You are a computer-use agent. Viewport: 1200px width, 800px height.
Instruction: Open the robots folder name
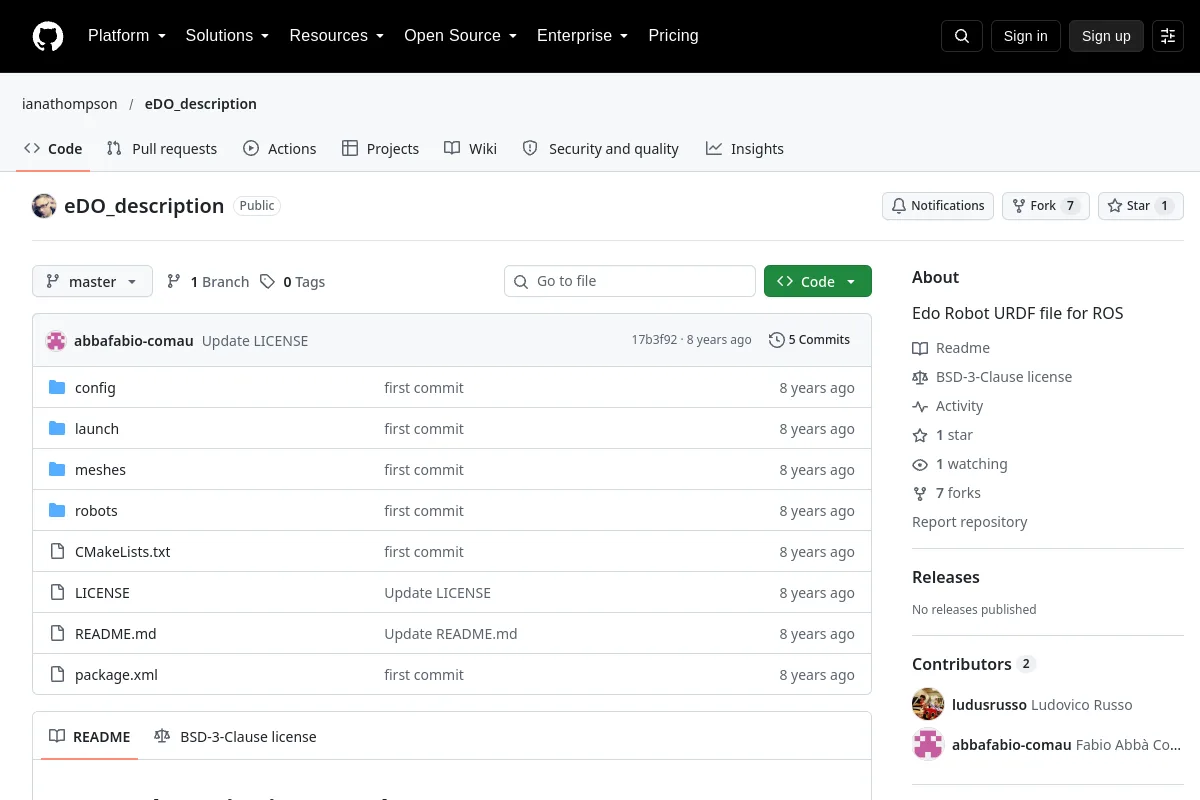click(96, 511)
